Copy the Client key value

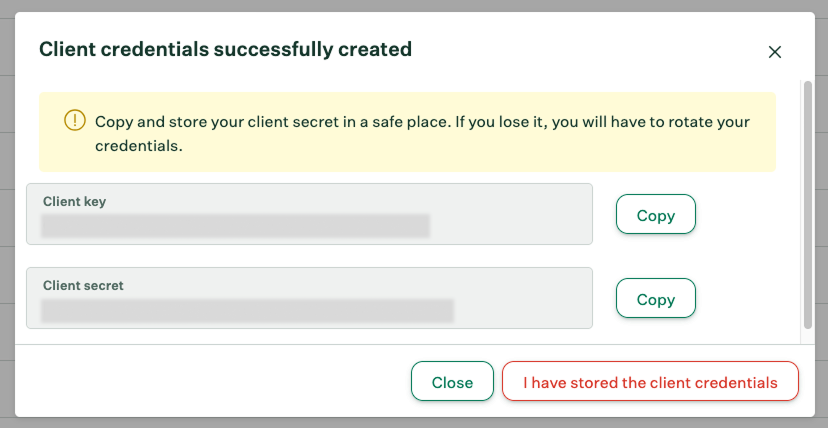655,215
